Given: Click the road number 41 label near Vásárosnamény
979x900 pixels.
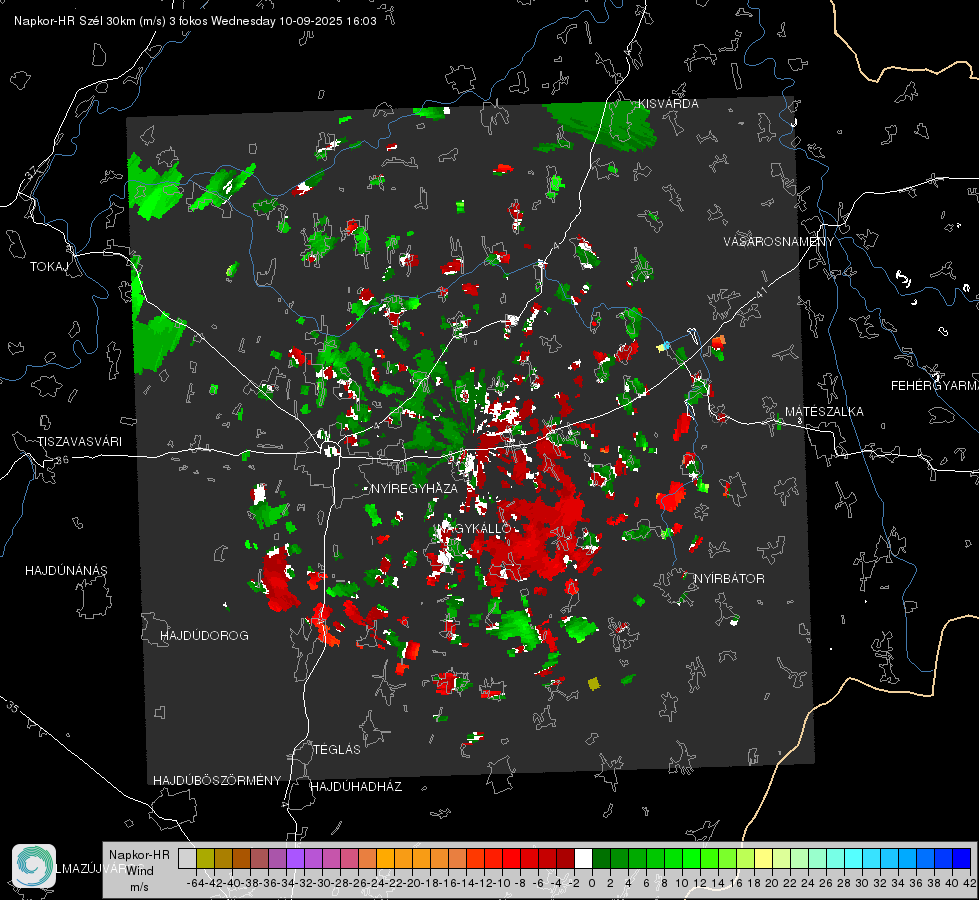Looking at the screenshot, I should coord(760,292).
